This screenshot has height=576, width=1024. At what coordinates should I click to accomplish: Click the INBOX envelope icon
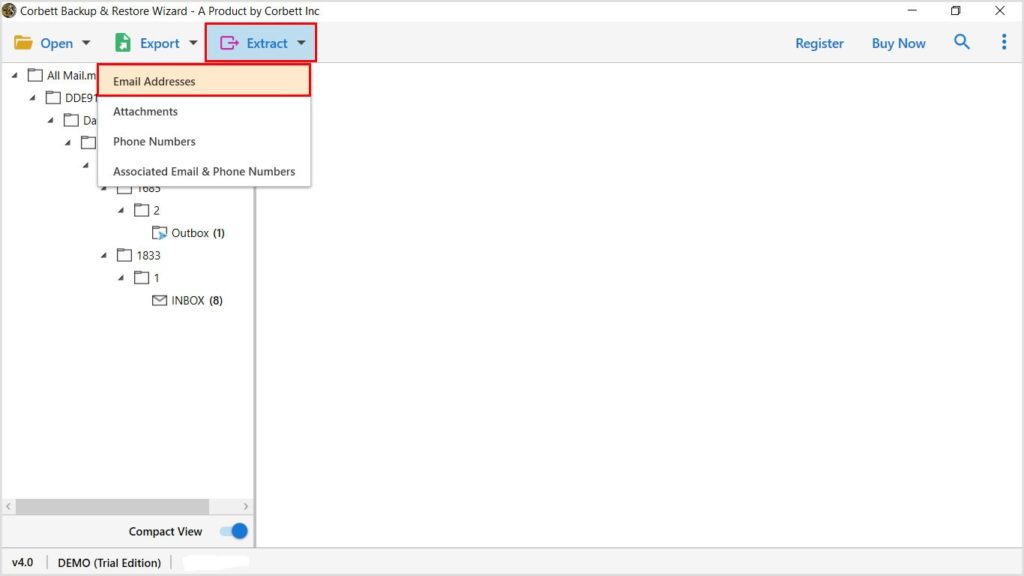click(159, 300)
